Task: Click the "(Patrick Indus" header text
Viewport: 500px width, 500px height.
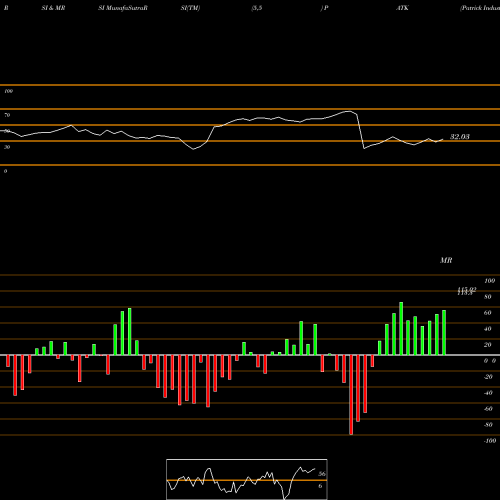Action: (x=480, y=8)
